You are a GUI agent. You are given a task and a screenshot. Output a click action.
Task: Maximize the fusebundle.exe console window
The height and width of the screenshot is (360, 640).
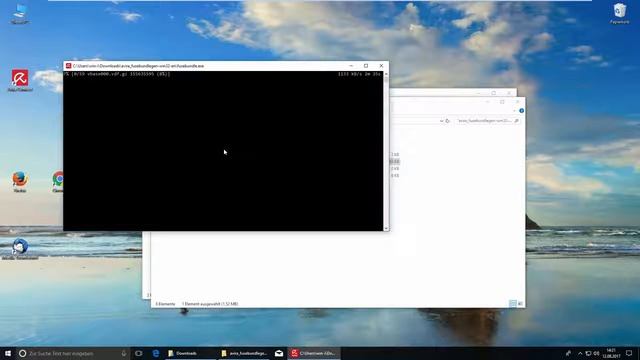click(366, 66)
